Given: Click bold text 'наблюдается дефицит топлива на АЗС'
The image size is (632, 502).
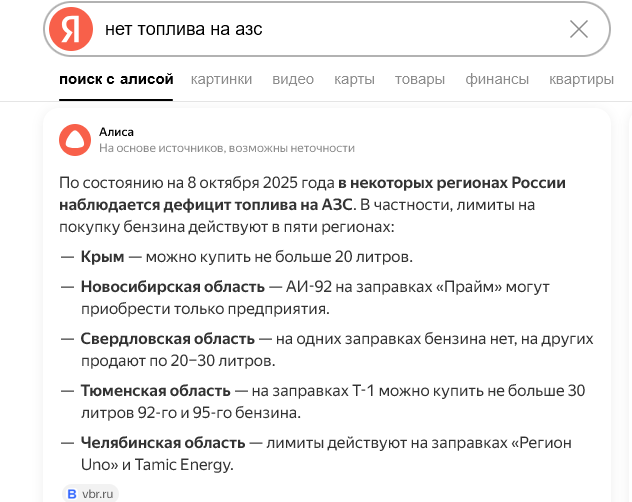Looking at the screenshot, I should pos(206,205).
